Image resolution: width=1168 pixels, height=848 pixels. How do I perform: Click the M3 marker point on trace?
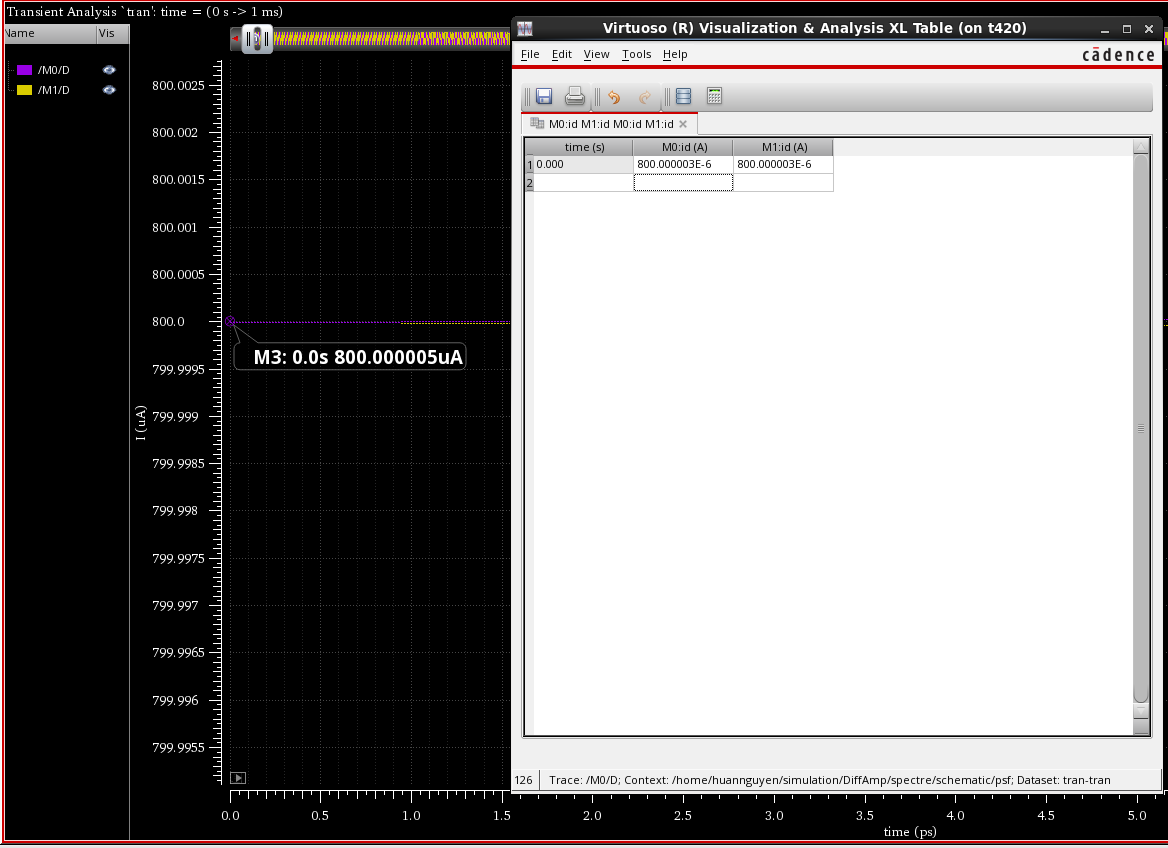coord(230,322)
